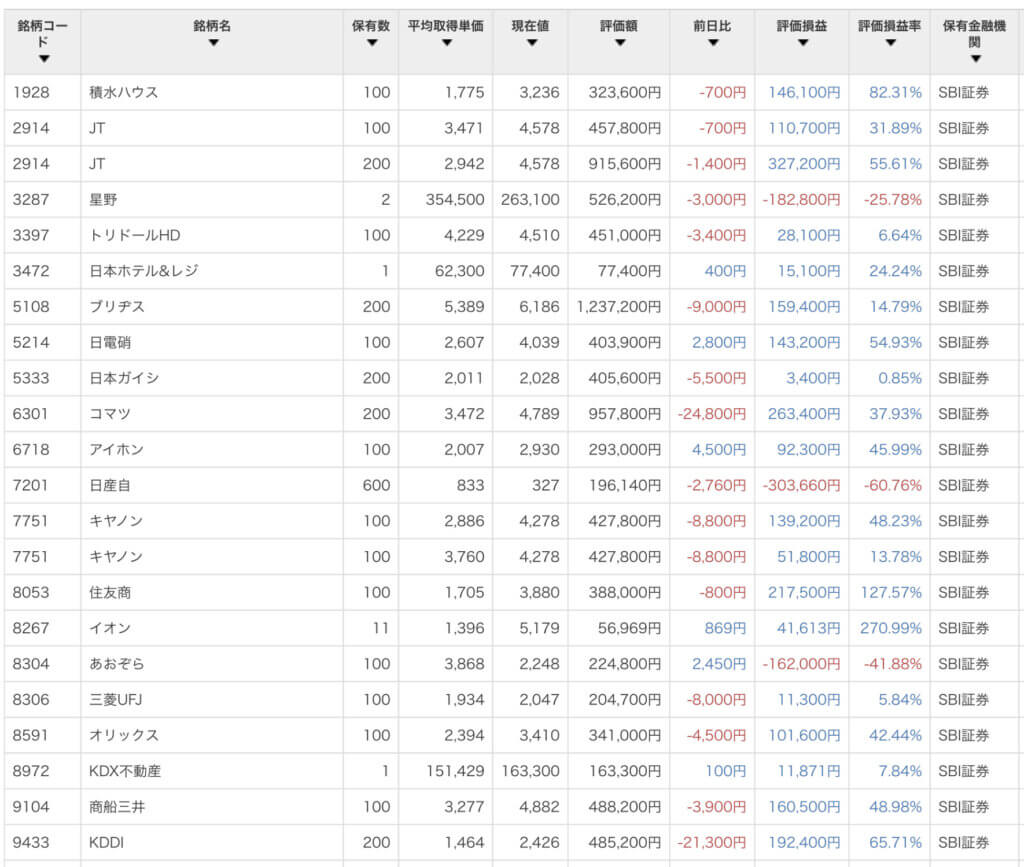Open the 評価損益率 column sort arrow
1024x867 pixels.
coord(889,43)
